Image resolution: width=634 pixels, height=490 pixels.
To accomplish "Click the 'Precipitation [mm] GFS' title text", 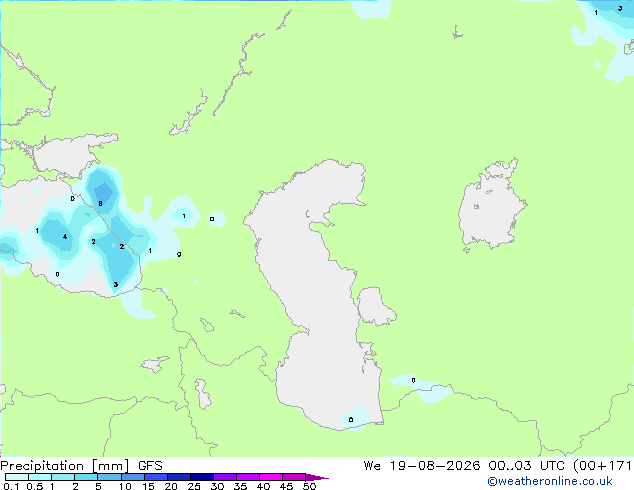I will click(x=81, y=466).
